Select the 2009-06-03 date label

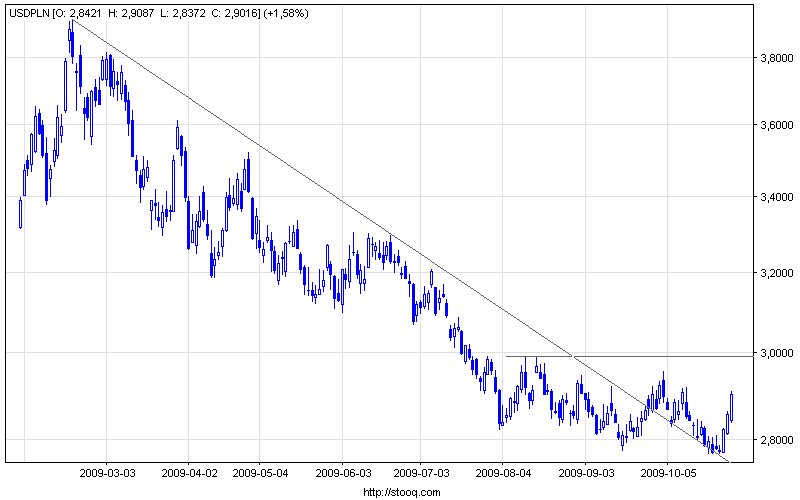pos(343,473)
